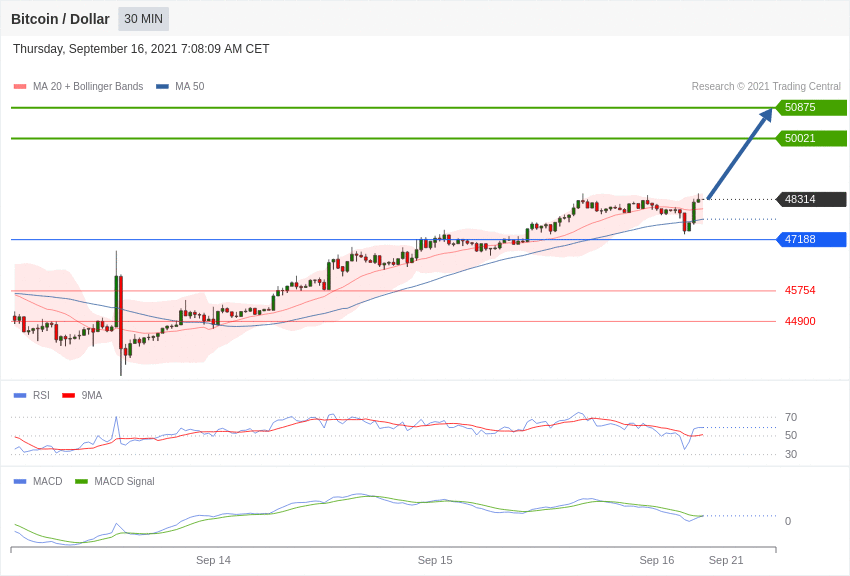Select the Sep 15 date on the time axis

435,560
